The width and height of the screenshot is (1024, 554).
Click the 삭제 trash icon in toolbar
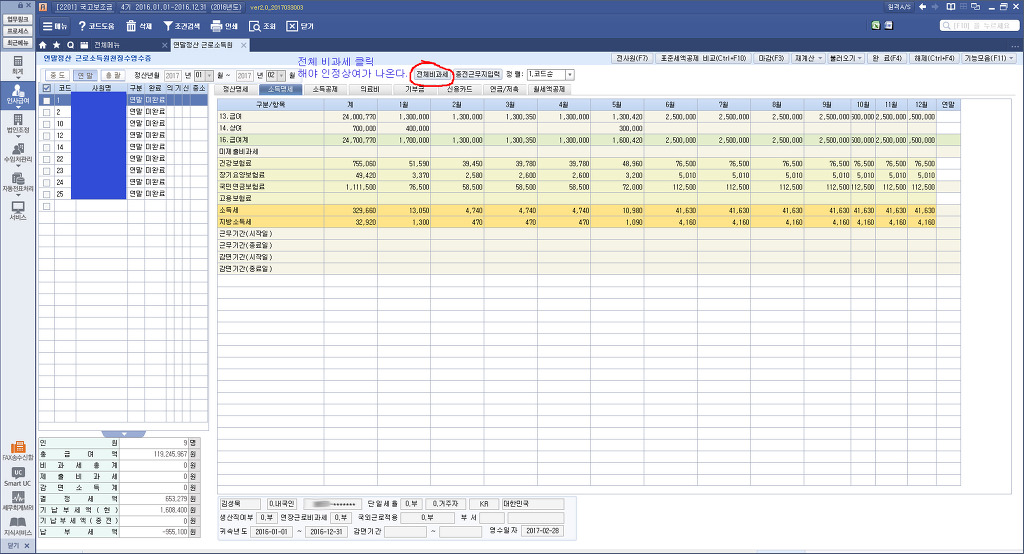[131, 26]
